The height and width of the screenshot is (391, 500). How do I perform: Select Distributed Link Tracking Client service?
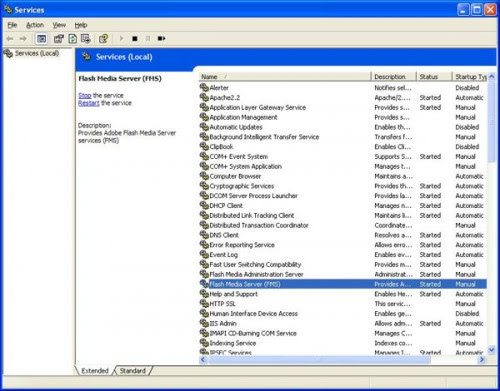point(252,215)
